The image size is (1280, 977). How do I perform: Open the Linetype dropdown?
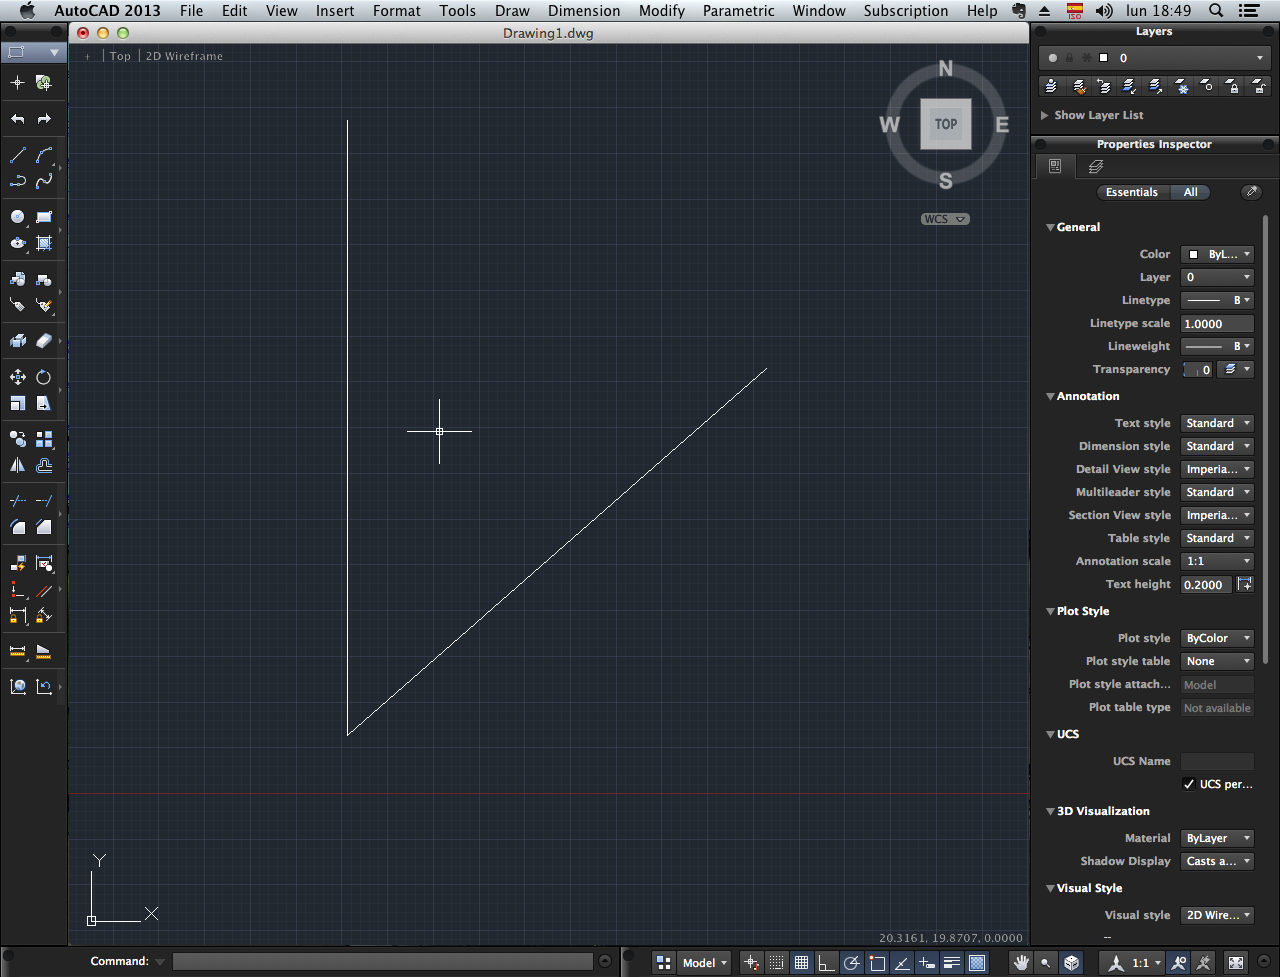click(x=1217, y=300)
